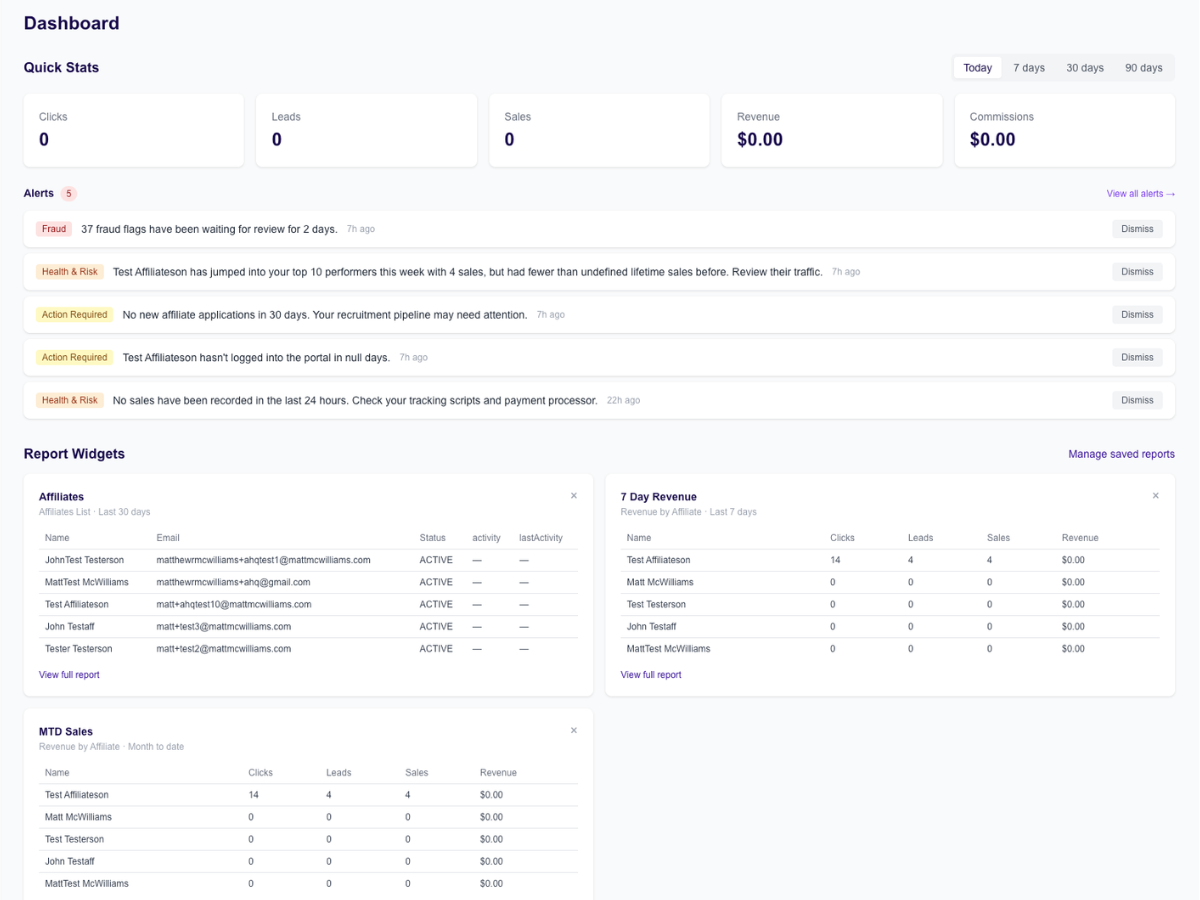This screenshot has width=1200, height=900.
Task: Close the Affiliates report widget
Action: tap(574, 496)
